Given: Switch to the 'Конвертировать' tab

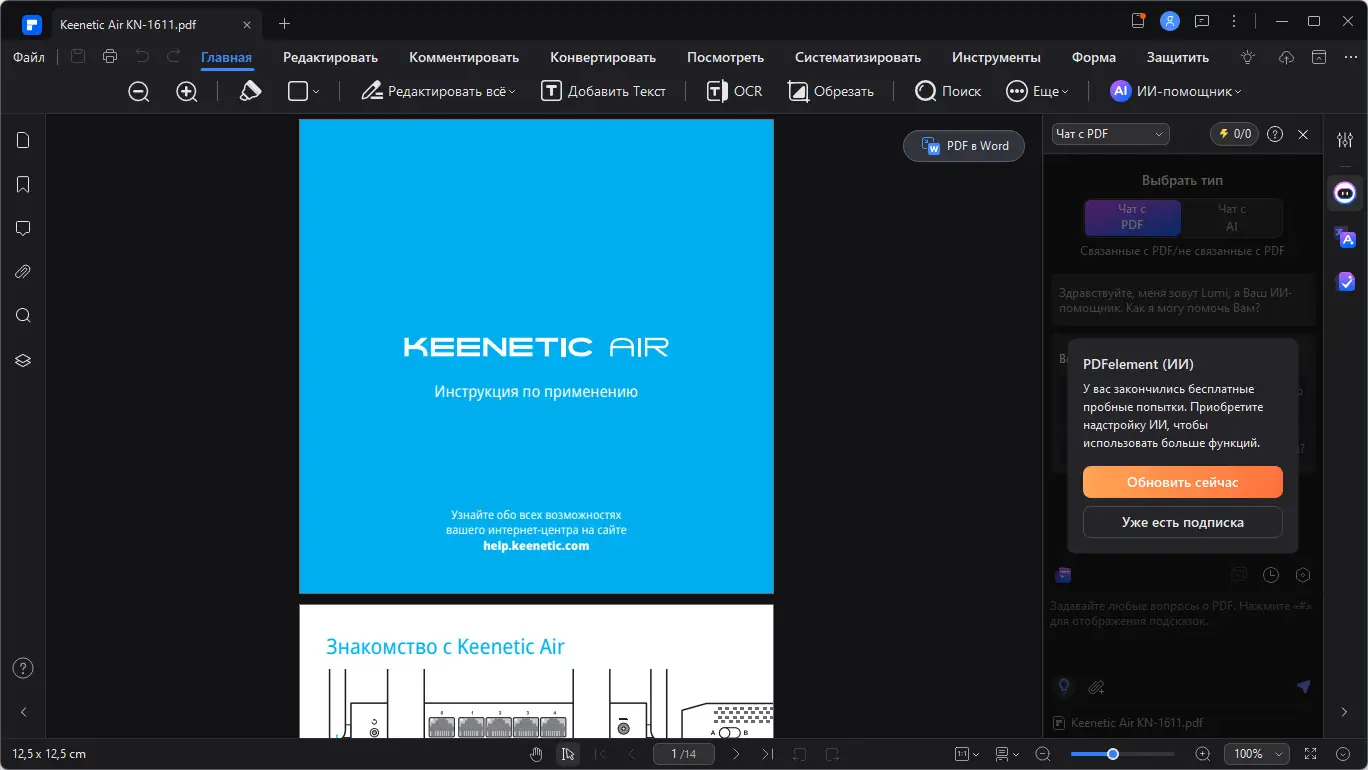Looking at the screenshot, I should pyautogui.click(x=603, y=57).
